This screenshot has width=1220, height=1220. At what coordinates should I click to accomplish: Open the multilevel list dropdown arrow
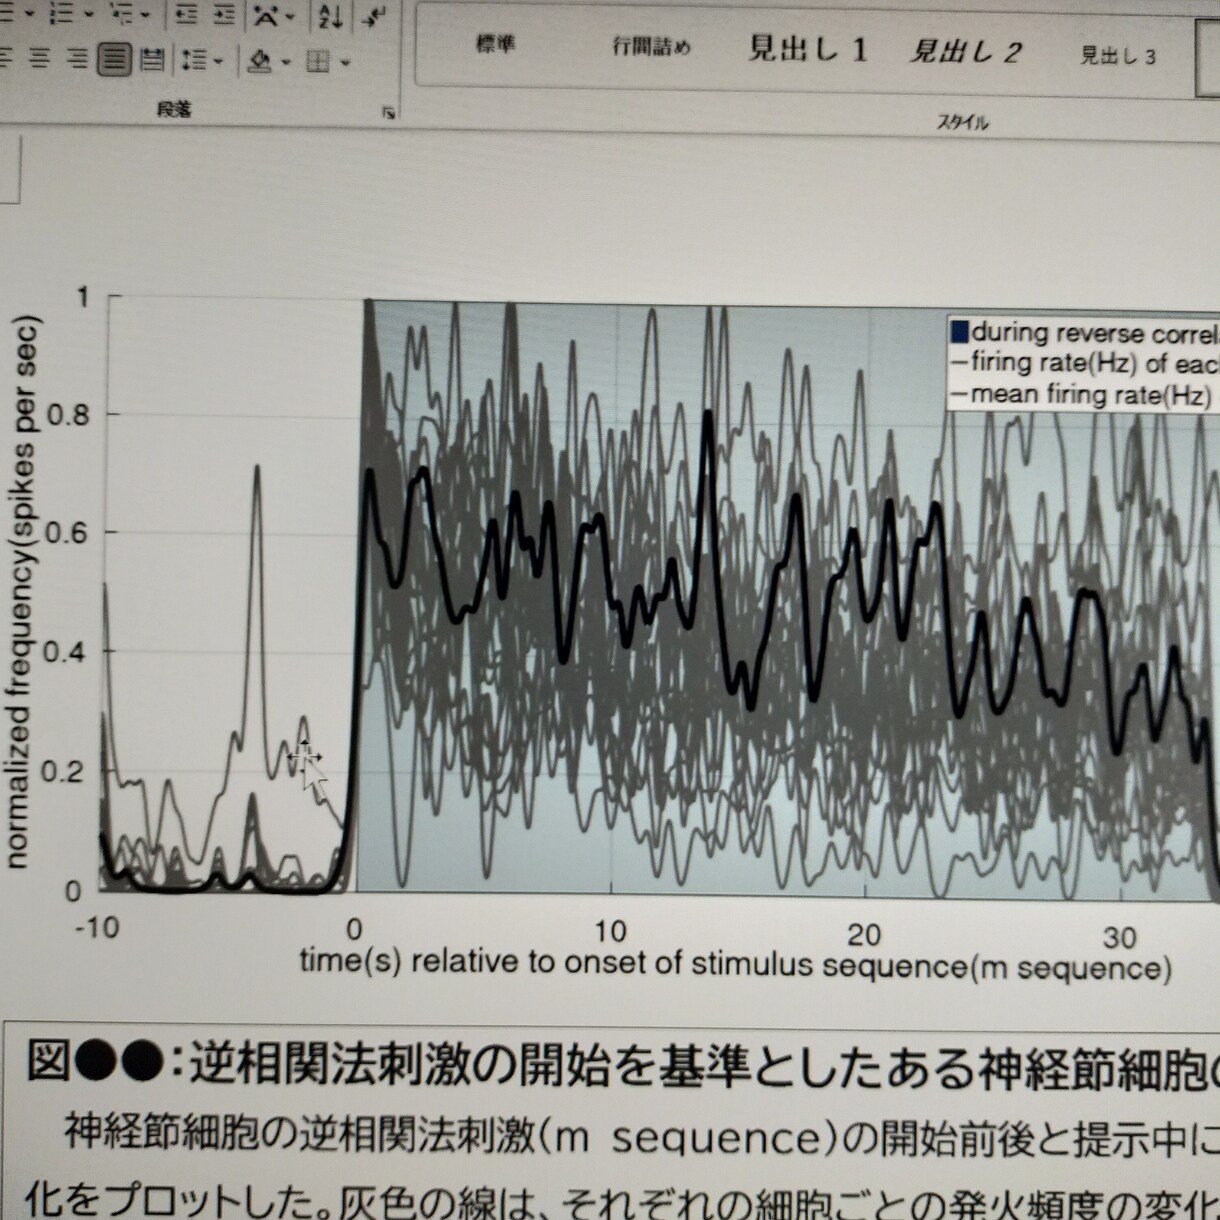click(146, 14)
